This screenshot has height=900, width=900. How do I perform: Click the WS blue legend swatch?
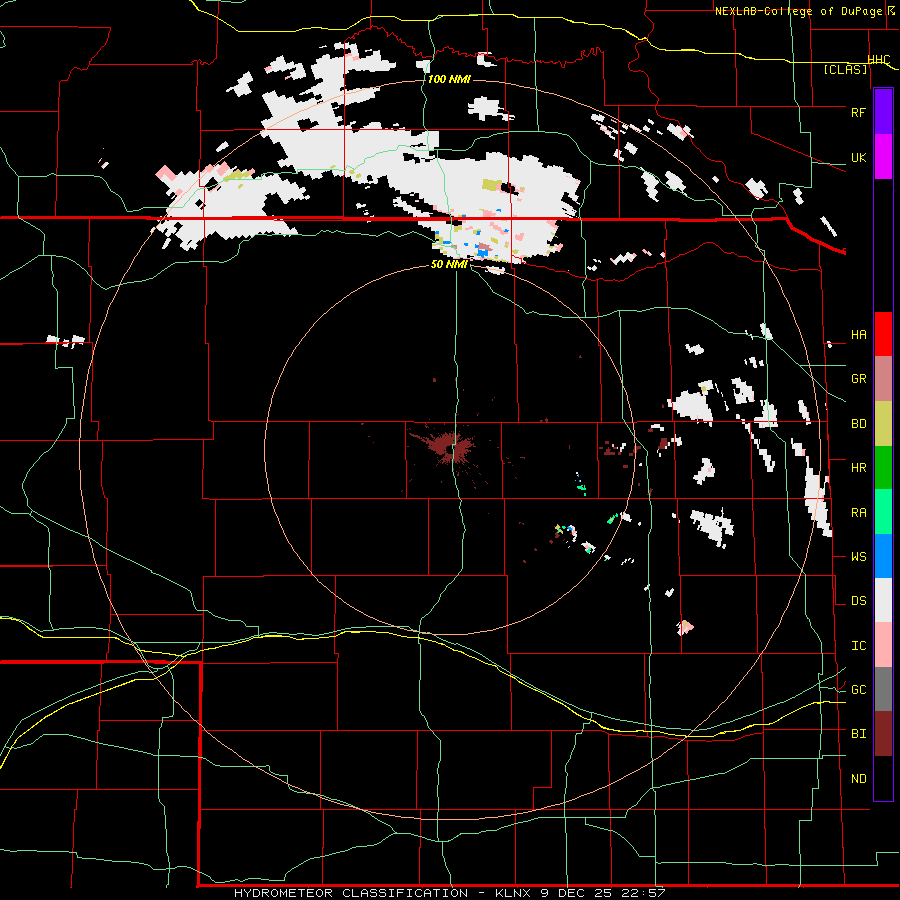(x=883, y=556)
